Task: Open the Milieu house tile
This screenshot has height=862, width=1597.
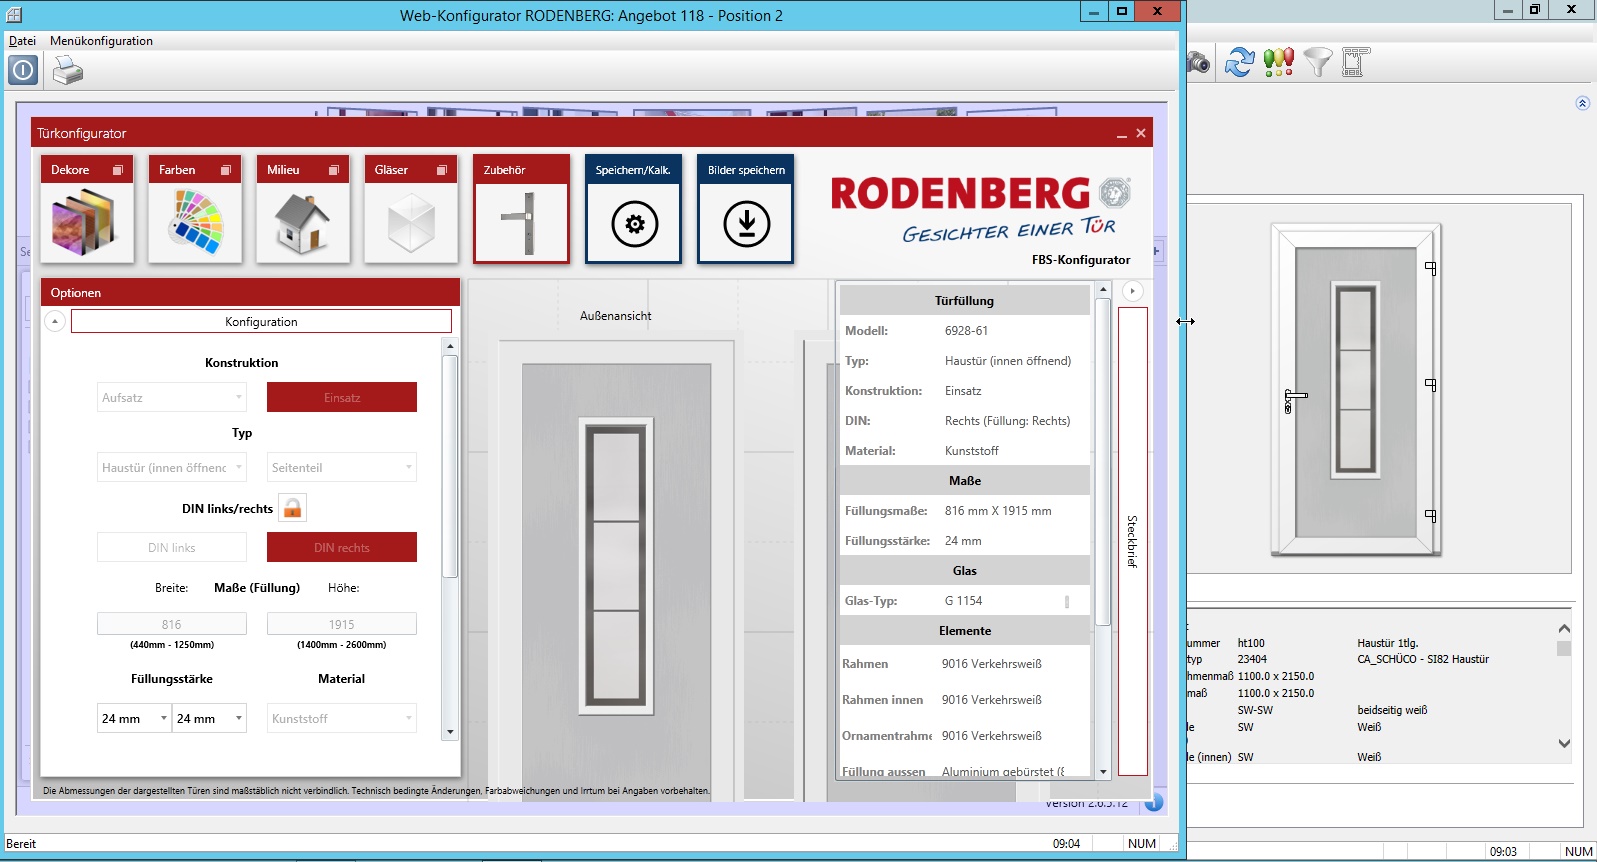Action: point(303,209)
